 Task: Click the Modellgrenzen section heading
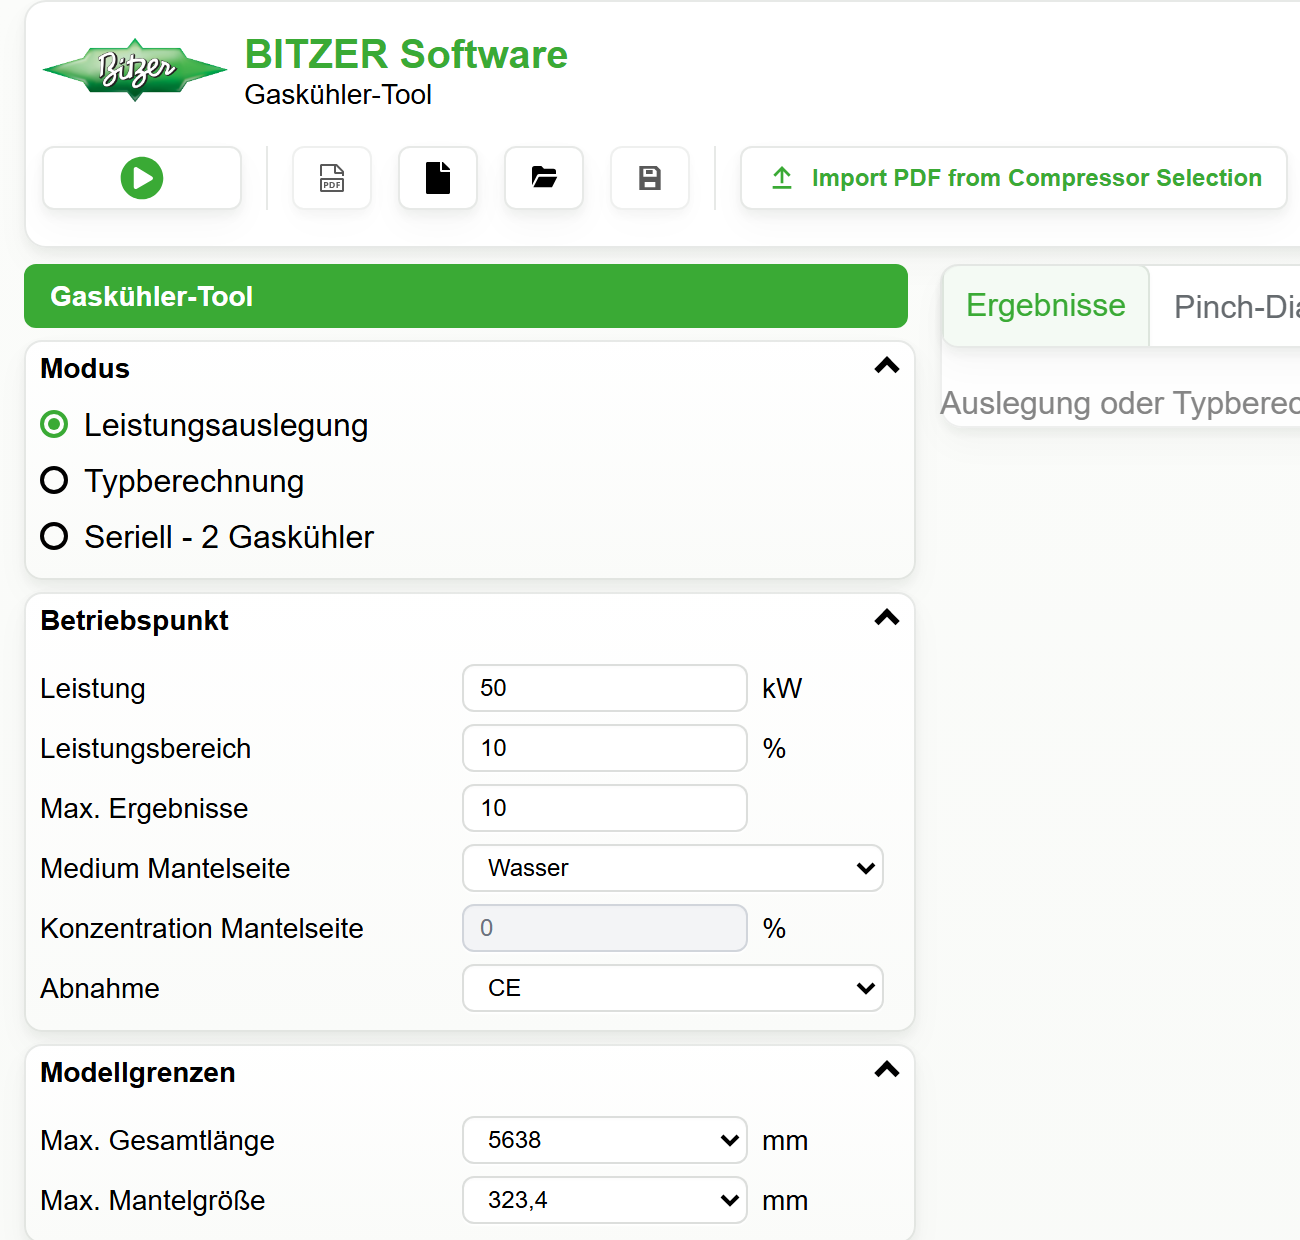(x=138, y=1073)
